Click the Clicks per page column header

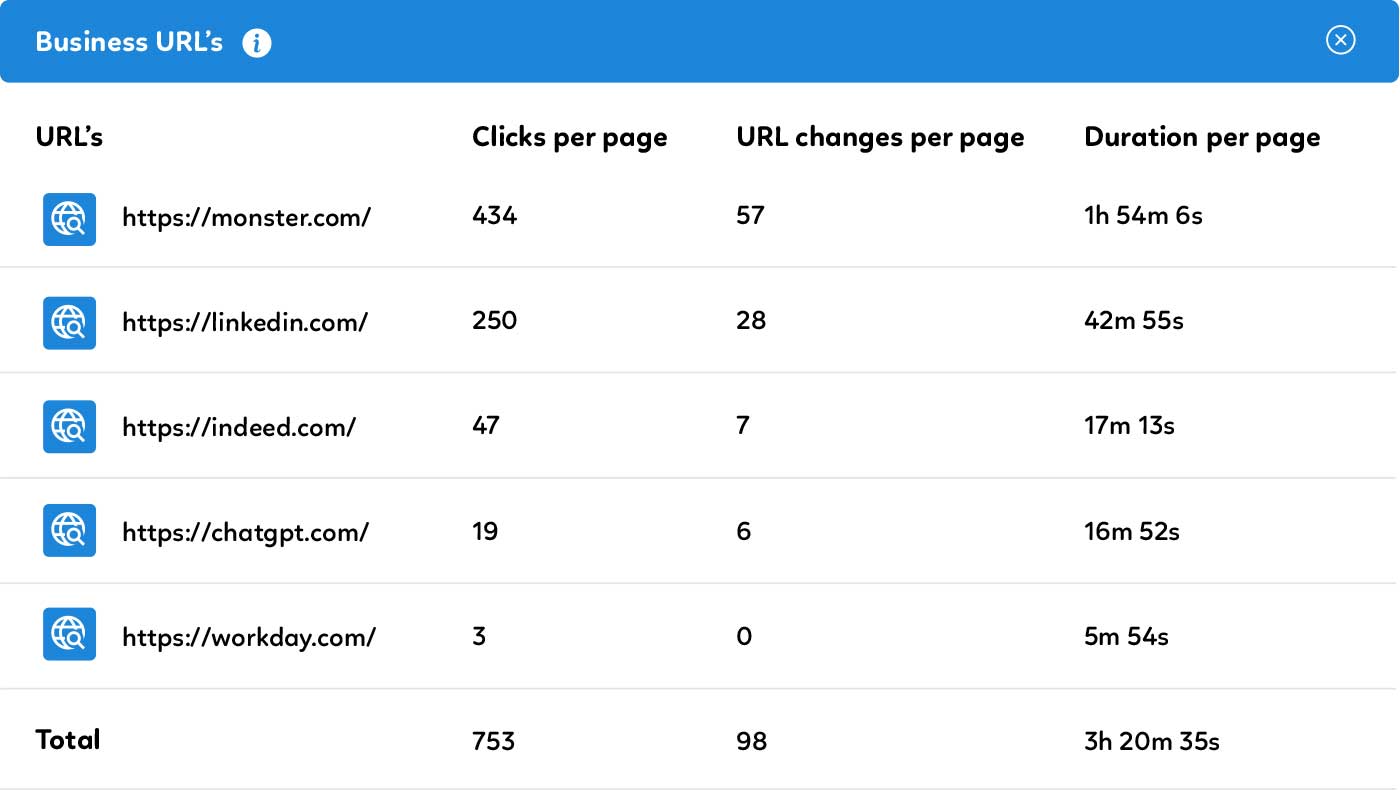569,137
